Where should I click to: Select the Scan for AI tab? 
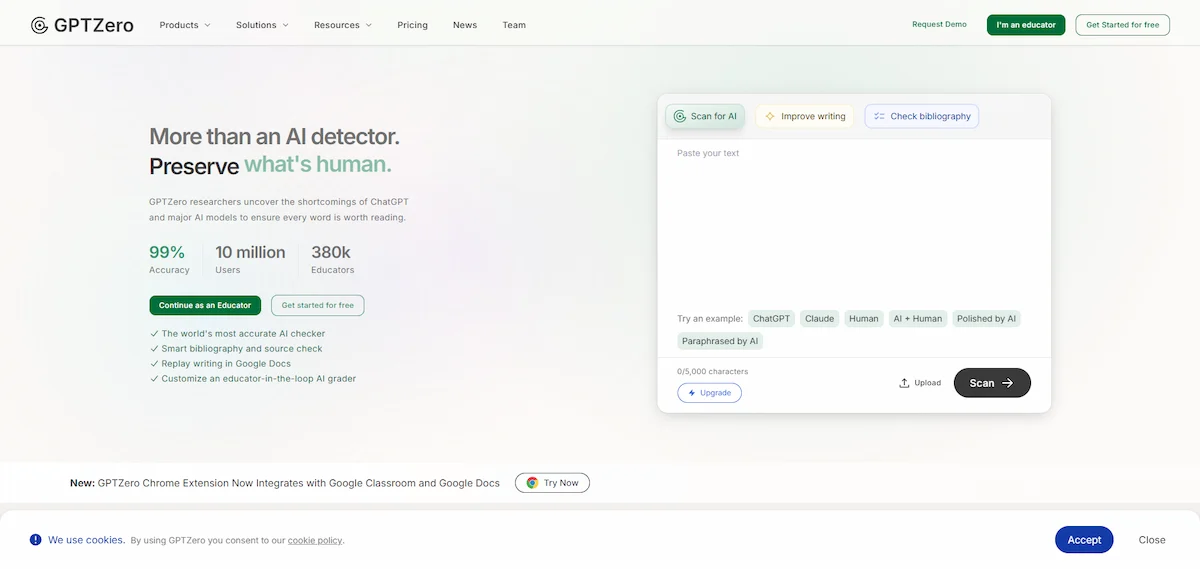click(x=705, y=116)
